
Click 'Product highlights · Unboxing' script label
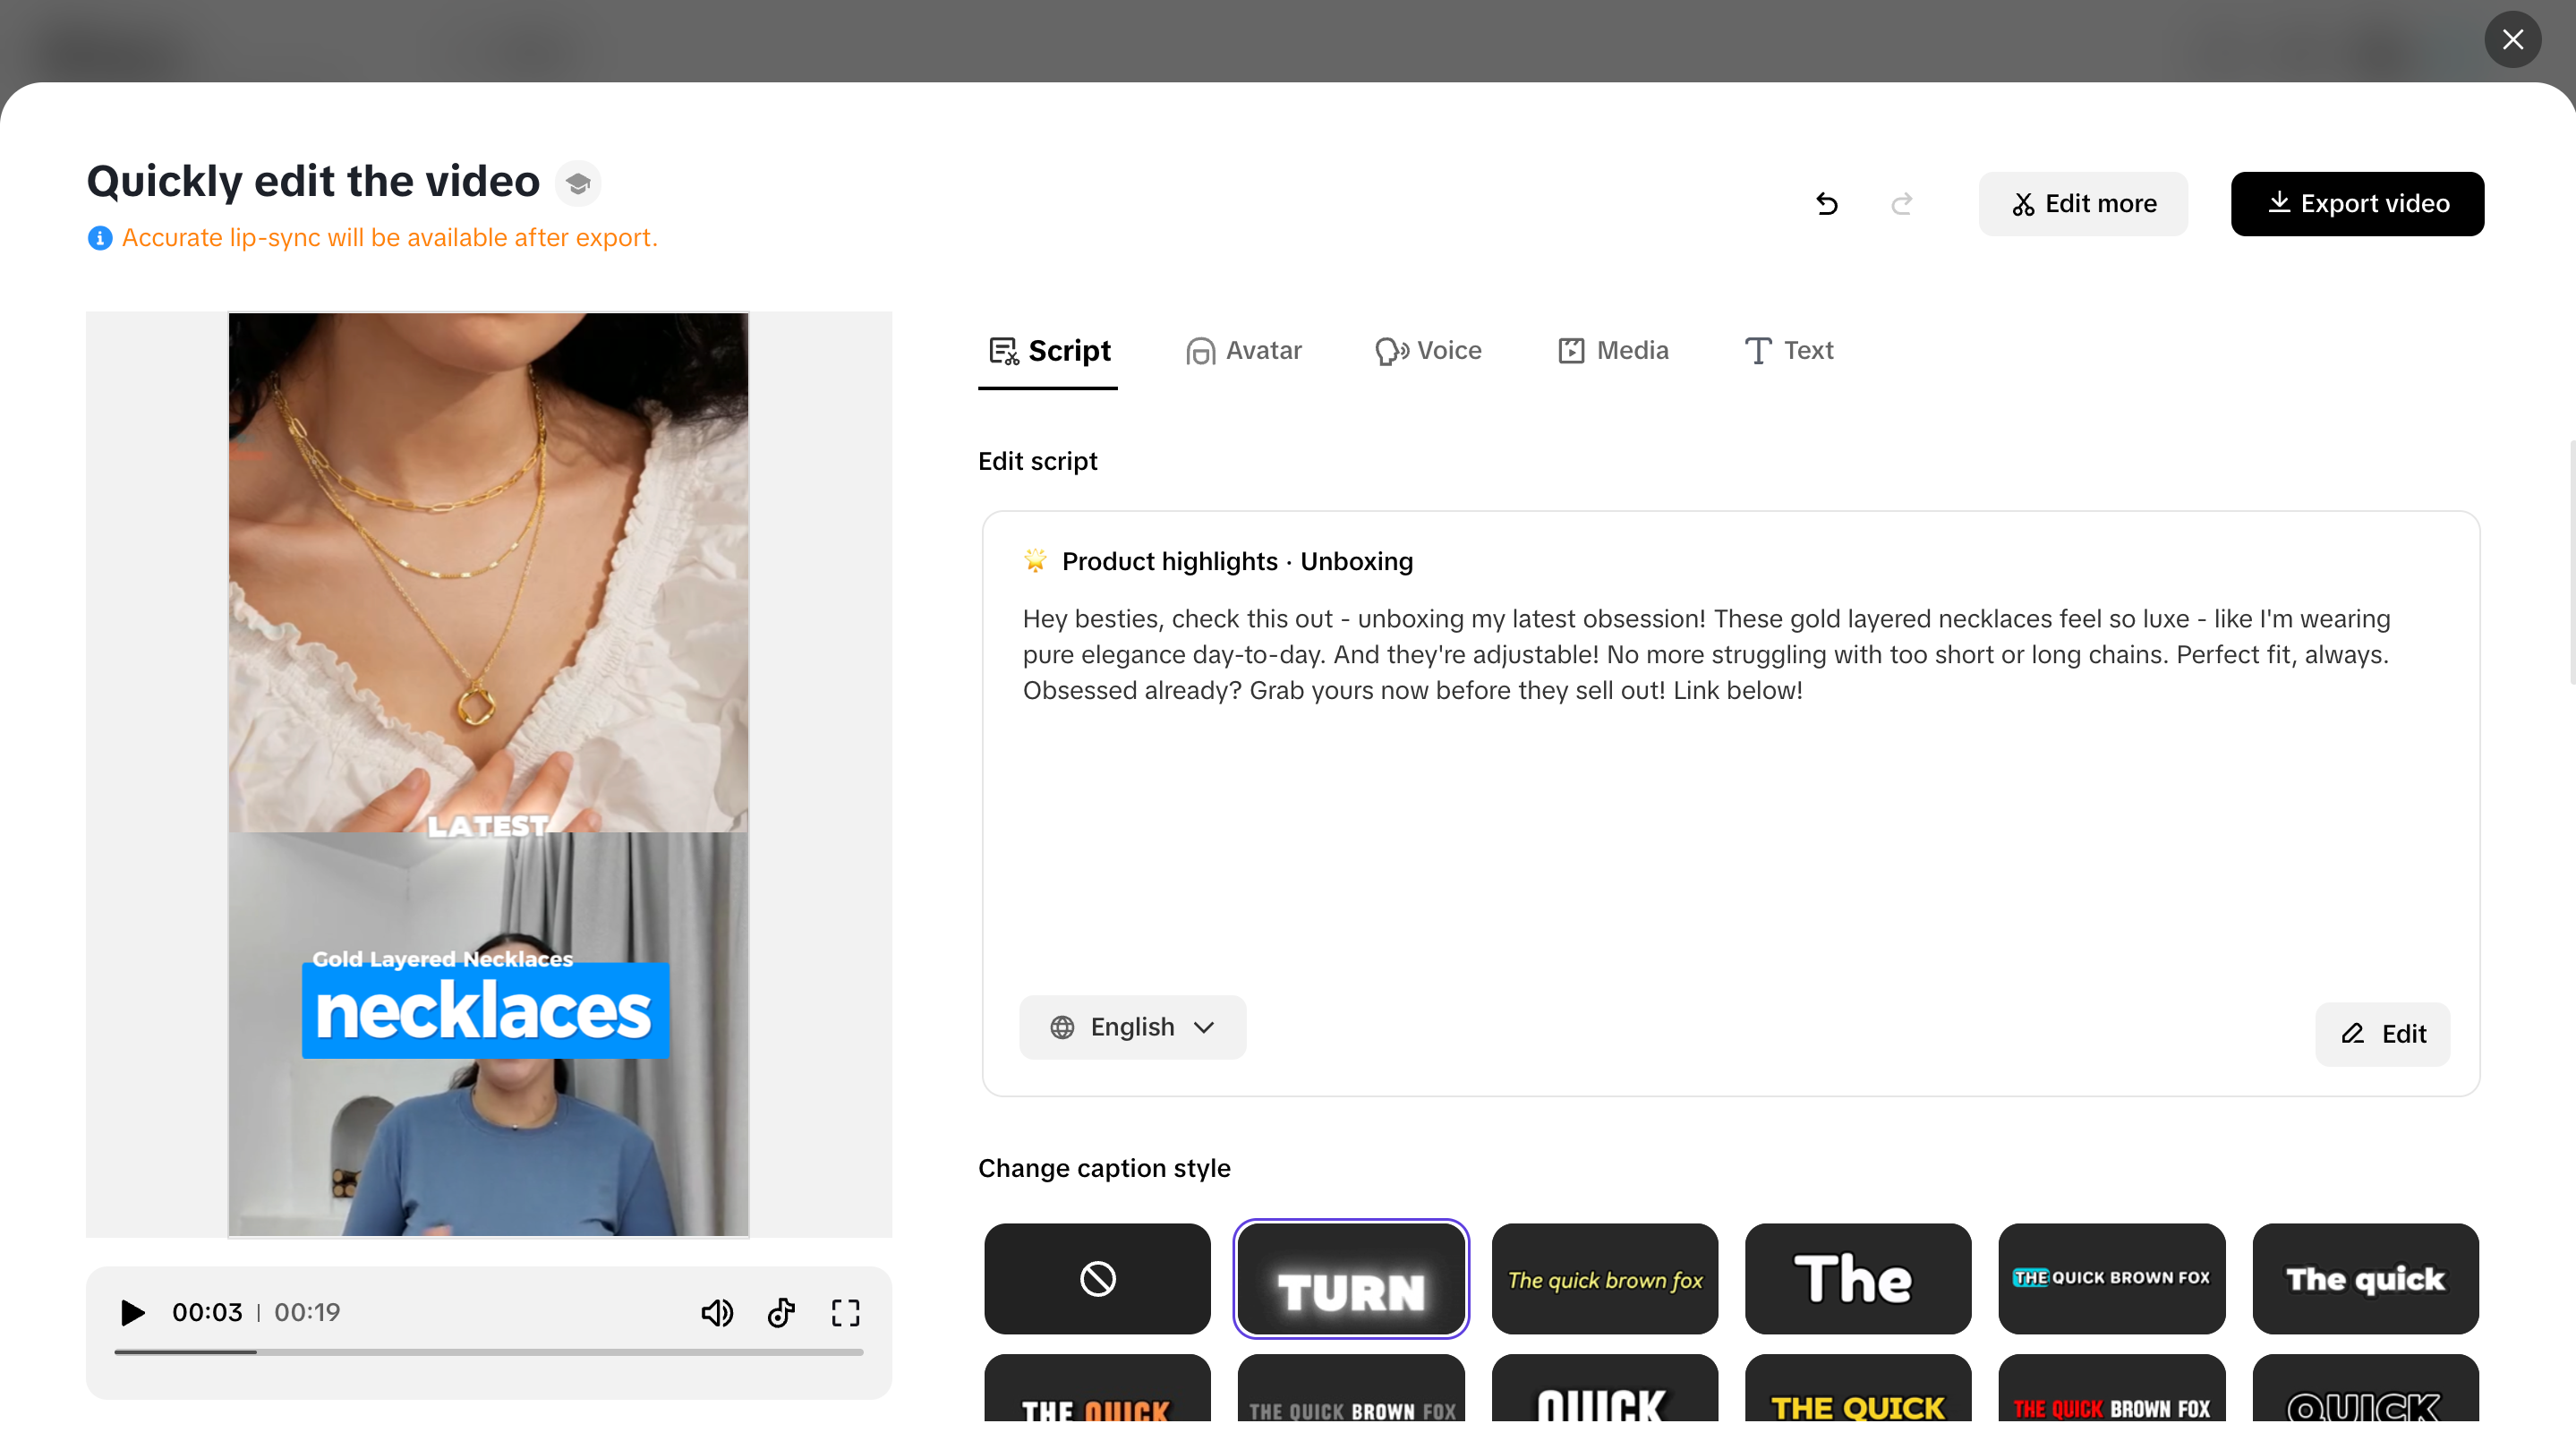point(1237,561)
